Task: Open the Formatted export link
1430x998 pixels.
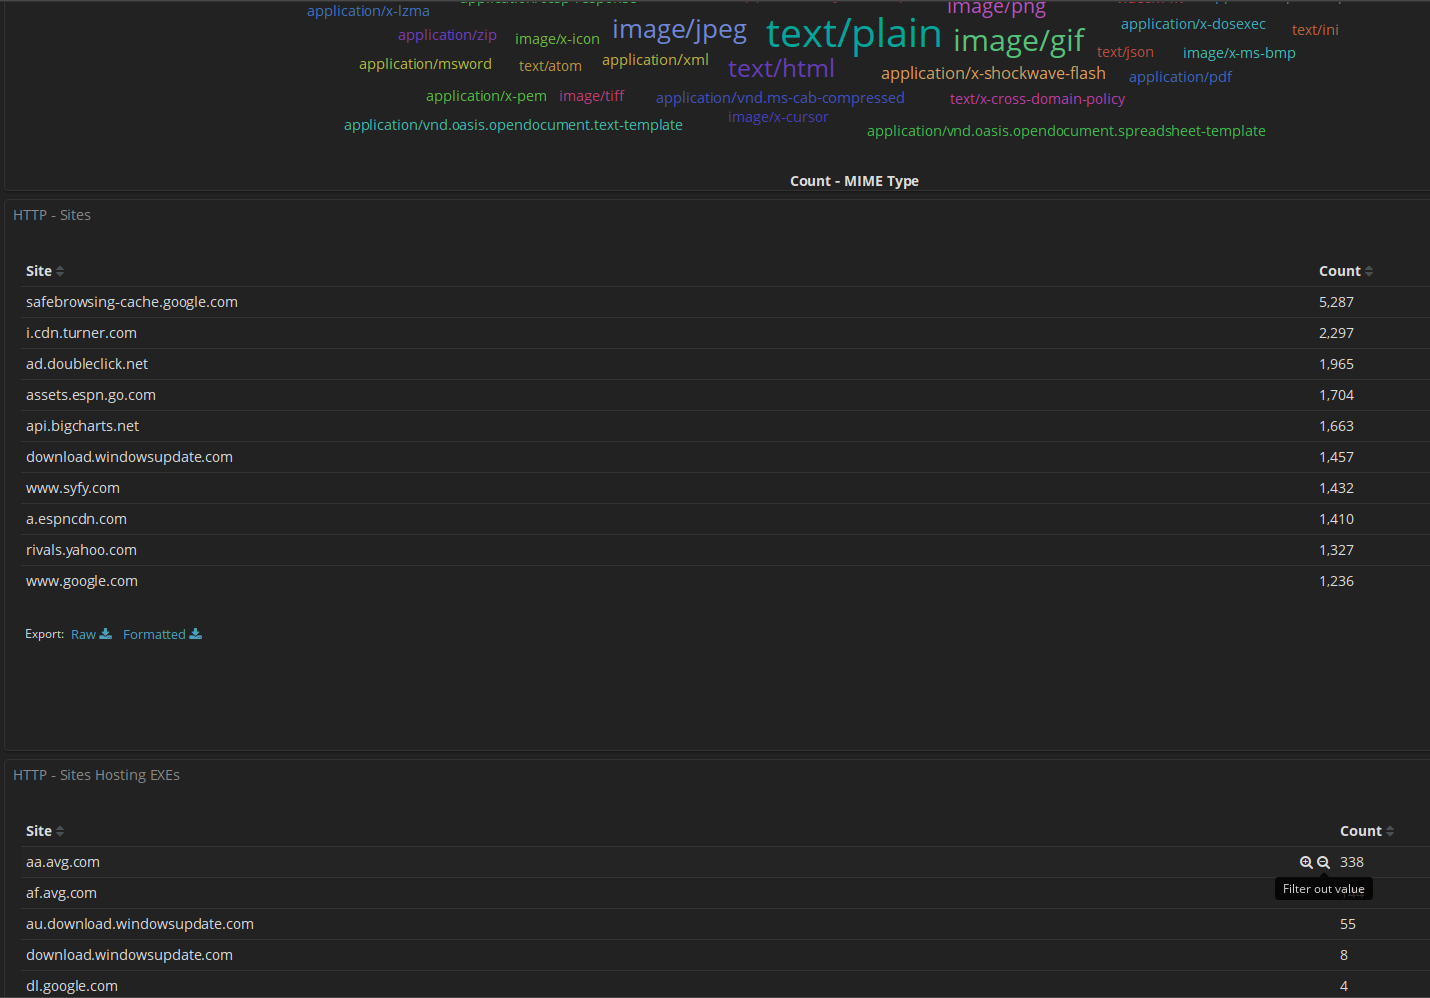Action: [153, 633]
